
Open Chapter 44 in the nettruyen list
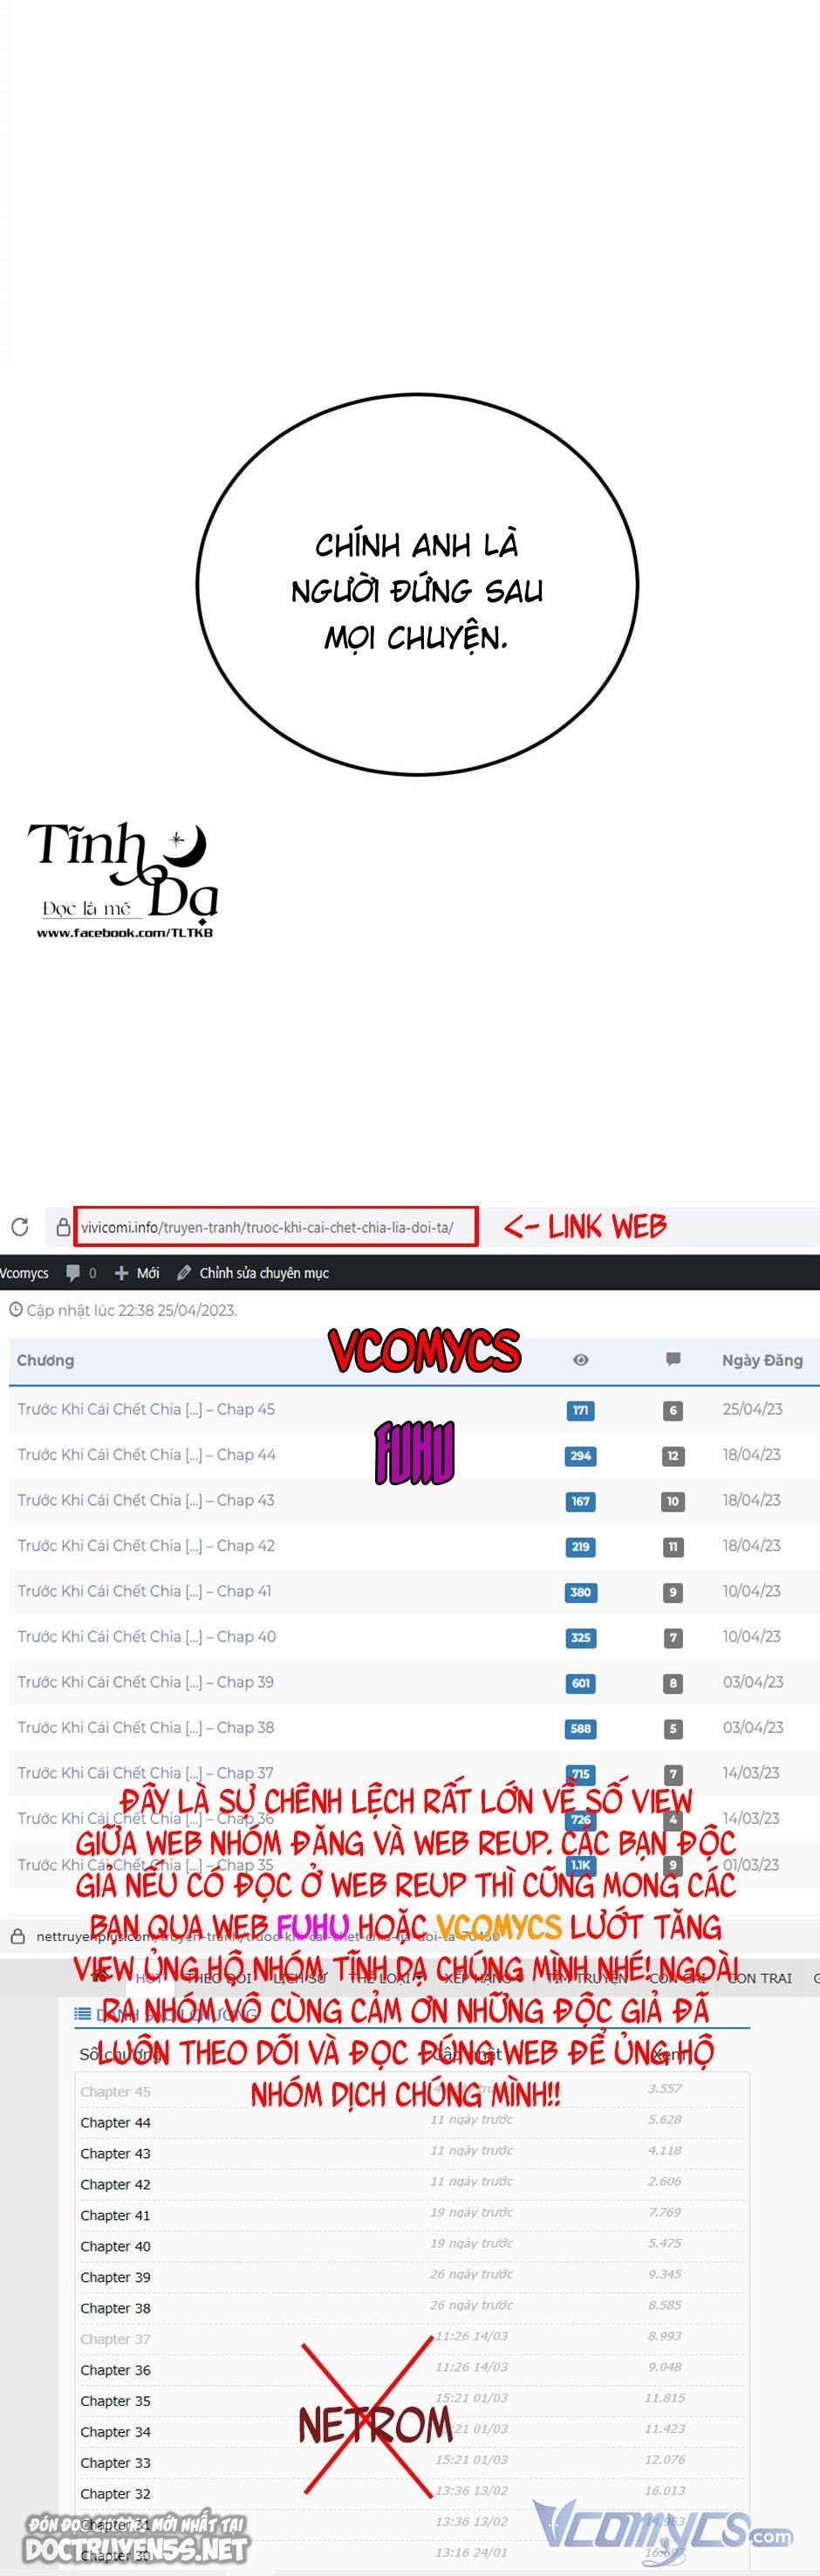tap(115, 2123)
